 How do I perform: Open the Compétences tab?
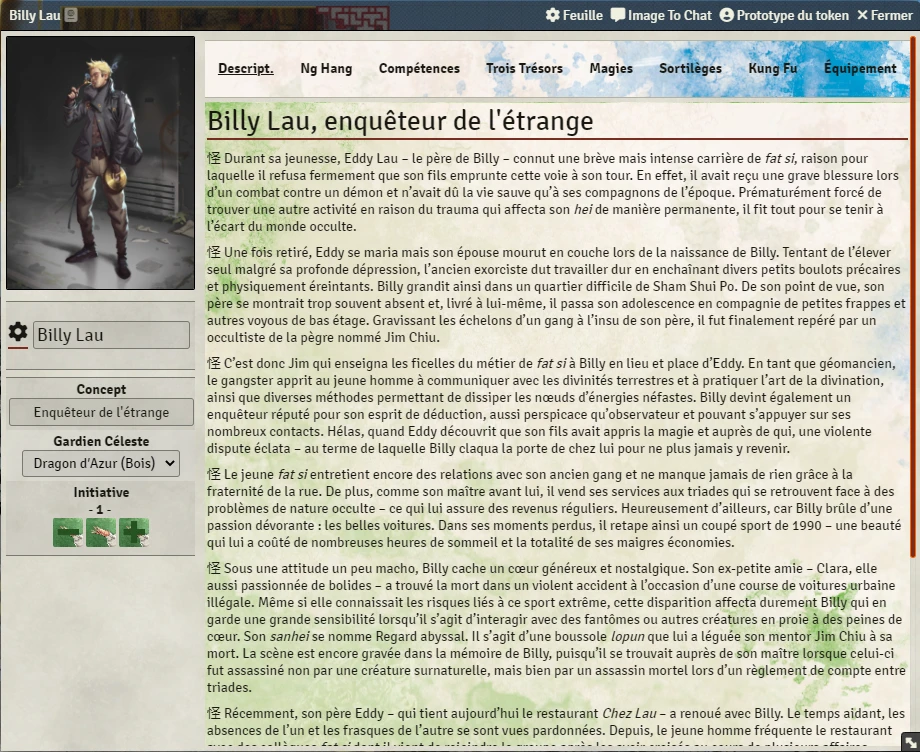pos(419,69)
